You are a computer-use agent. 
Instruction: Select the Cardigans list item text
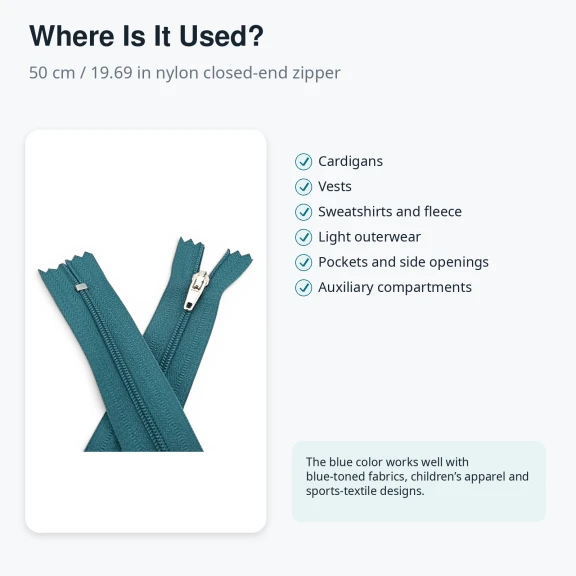click(x=350, y=162)
